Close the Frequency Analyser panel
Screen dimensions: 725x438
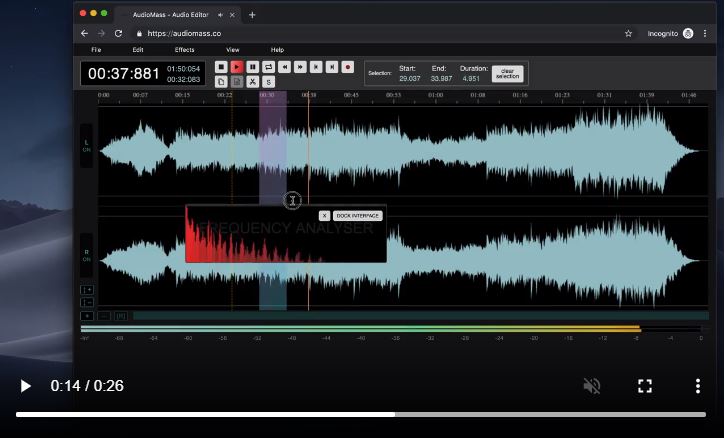(324, 216)
